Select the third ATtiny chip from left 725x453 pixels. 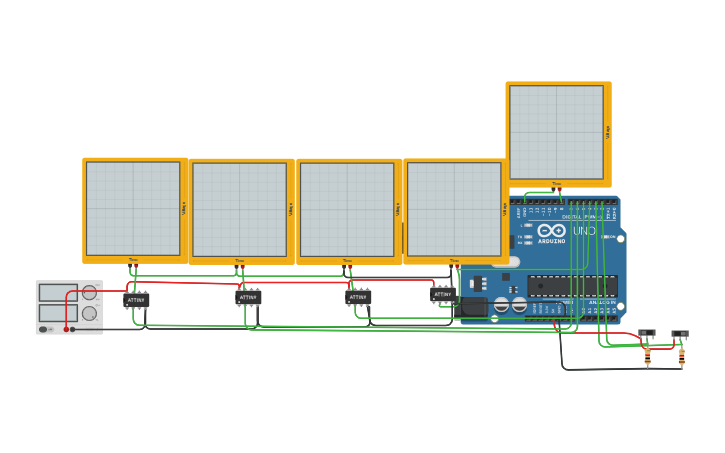(x=358, y=297)
